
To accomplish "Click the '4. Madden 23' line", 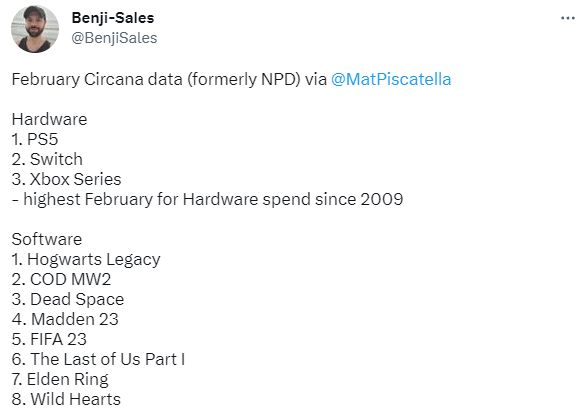I will point(65,319).
